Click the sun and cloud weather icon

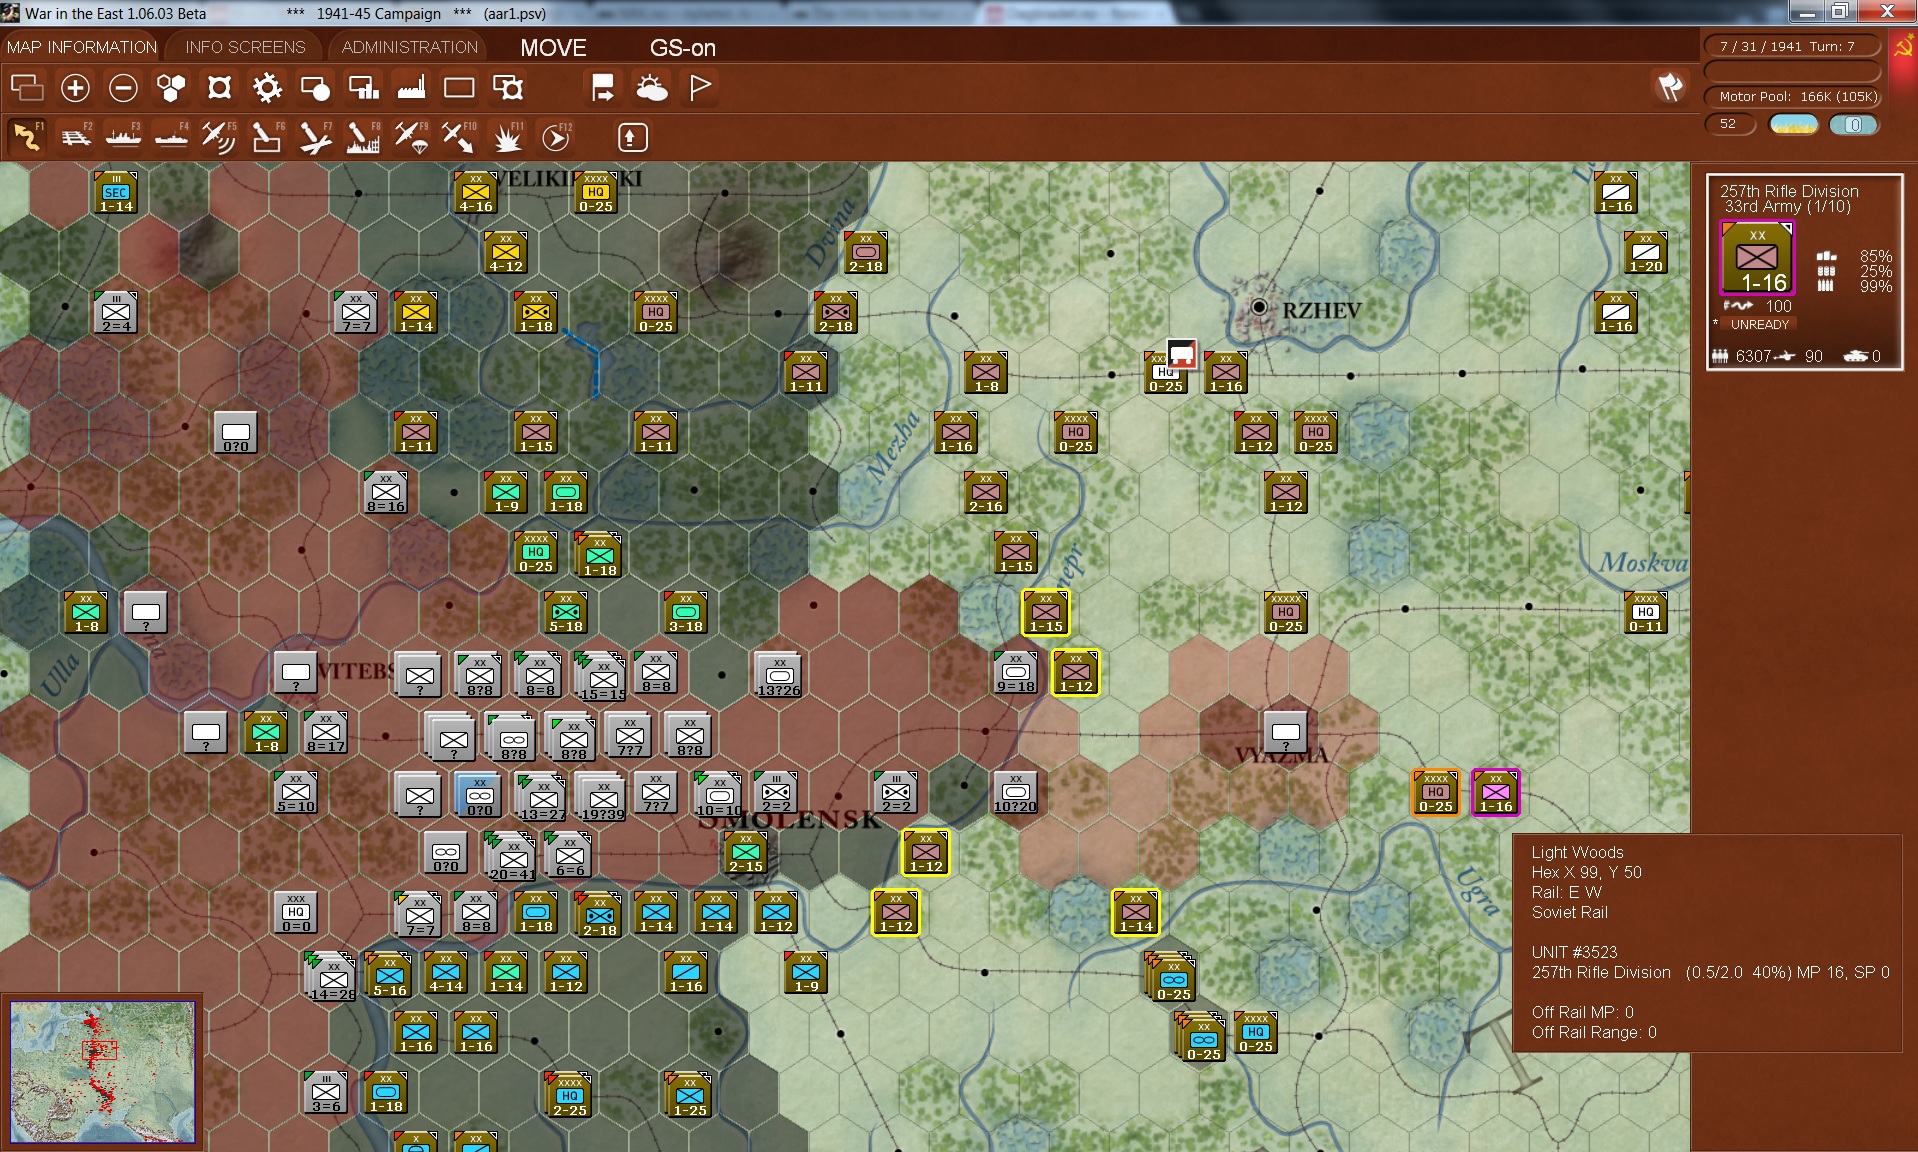(652, 88)
